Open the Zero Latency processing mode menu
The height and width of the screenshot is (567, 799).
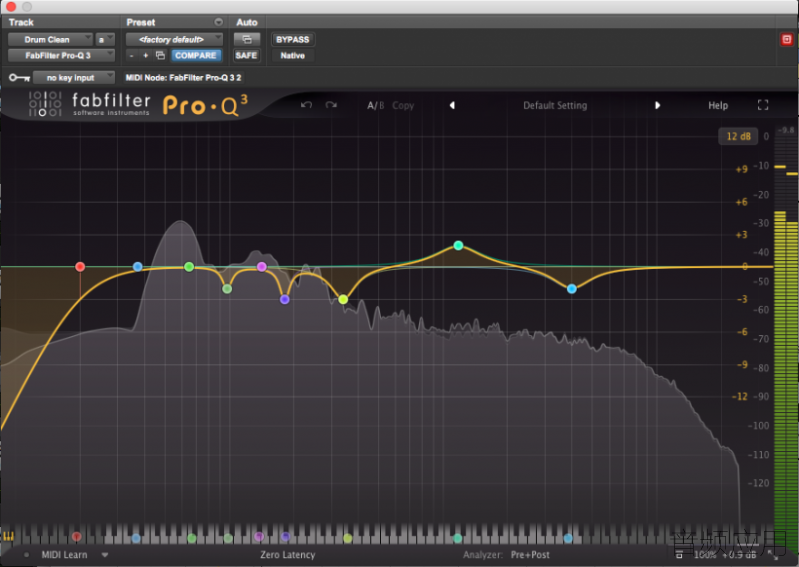(287, 555)
